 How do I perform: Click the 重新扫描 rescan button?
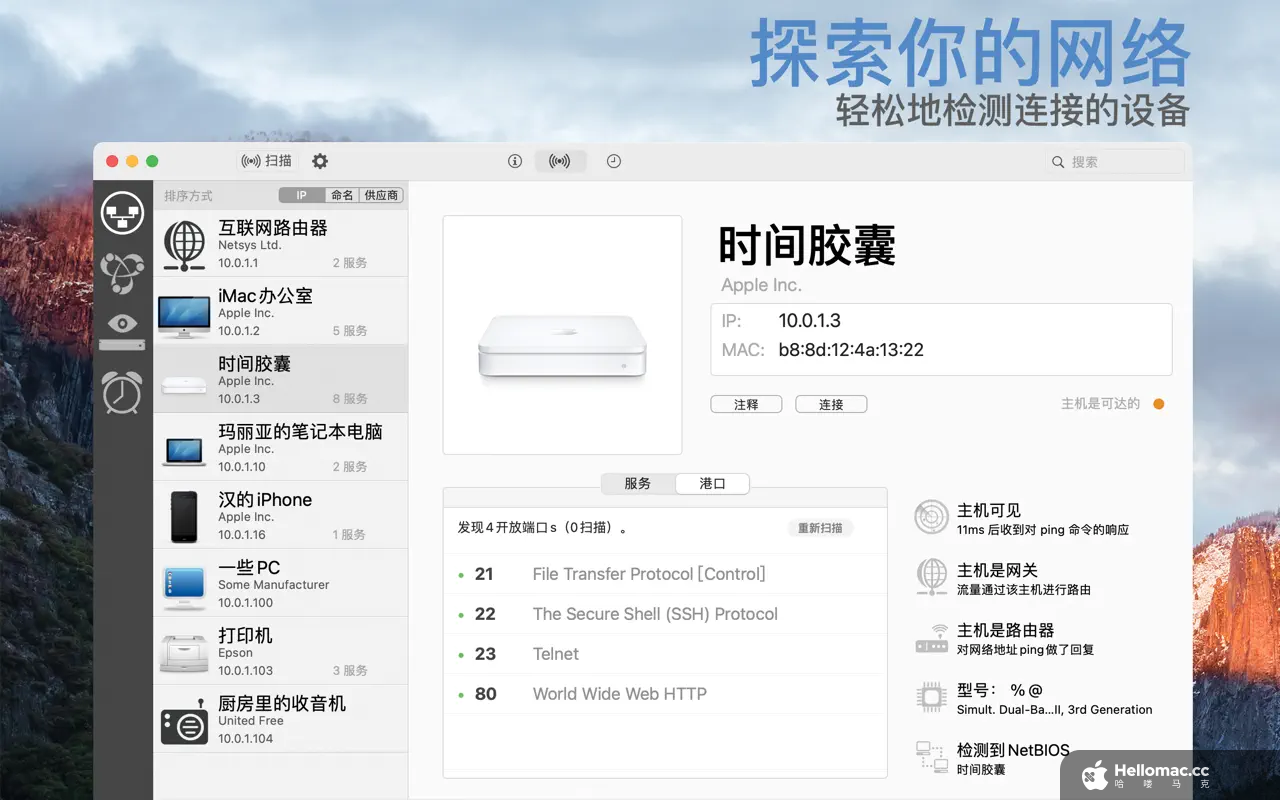pyautogui.click(x=820, y=528)
